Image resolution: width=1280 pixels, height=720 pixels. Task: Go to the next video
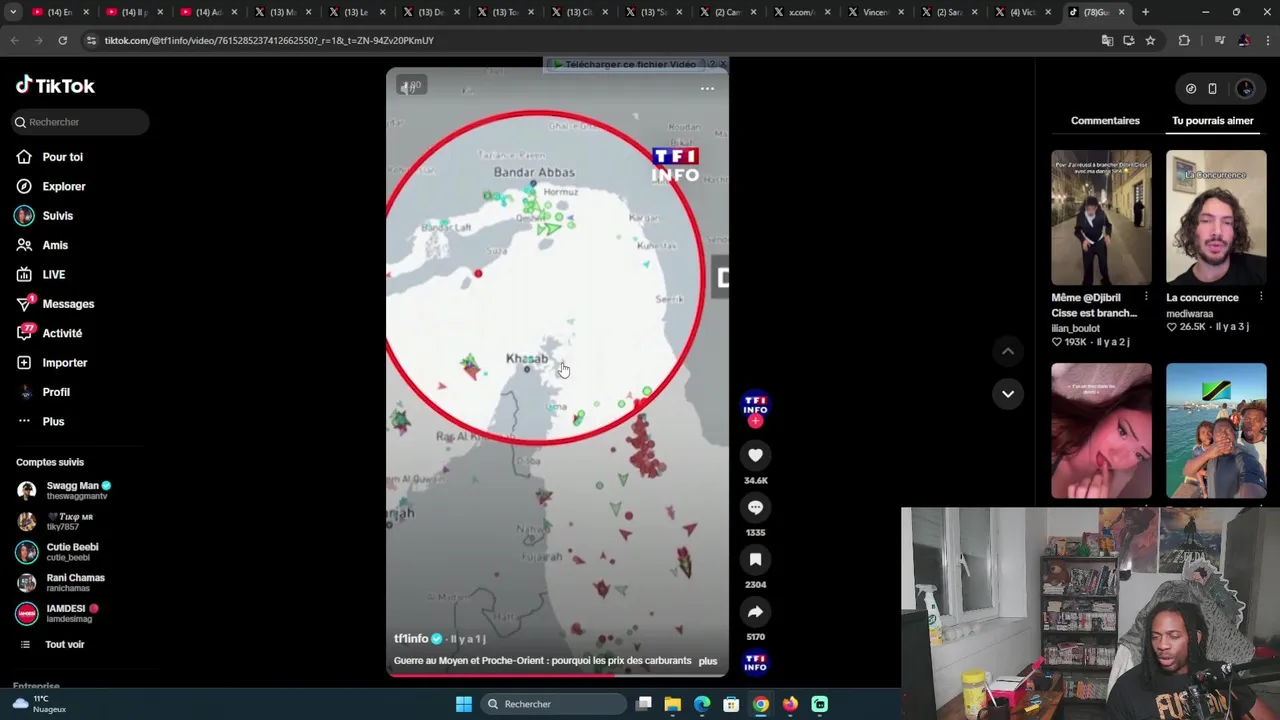point(1008,394)
